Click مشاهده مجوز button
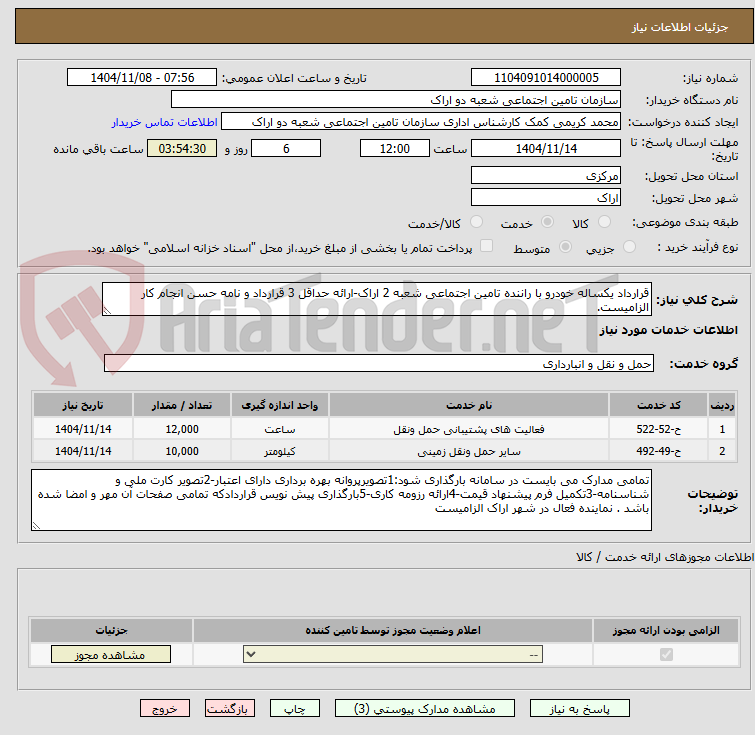This screenshot has width=755, height=735. pos(111,655)
